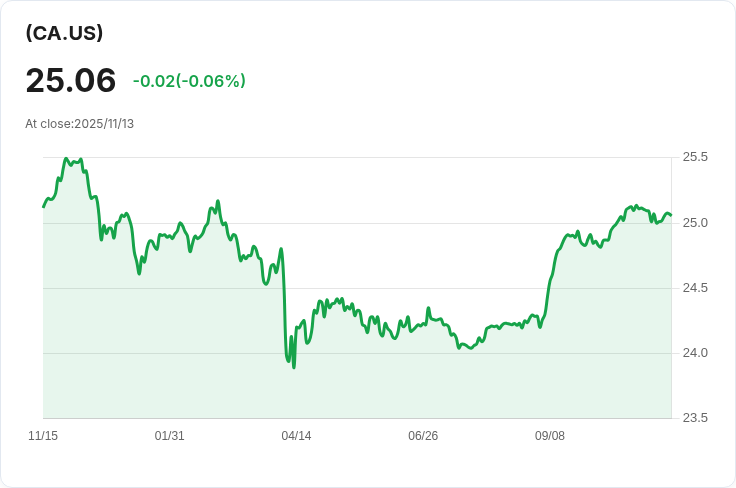Click the 23.5 y-axis label
736x488 pixels.
[695, 418]
